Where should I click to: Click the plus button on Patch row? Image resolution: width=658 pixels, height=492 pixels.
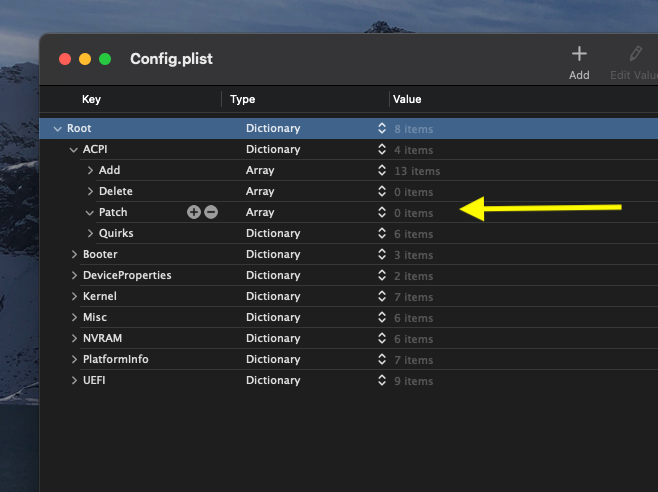click(x=194, y=212)
